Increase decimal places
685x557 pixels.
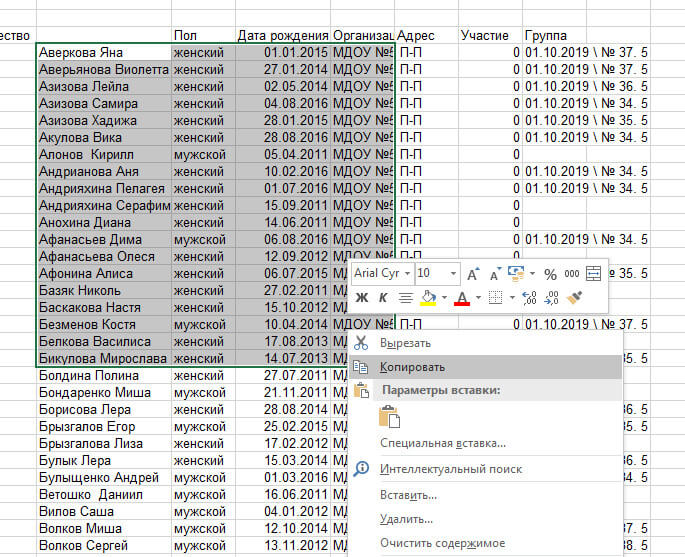tap(530, 297)
